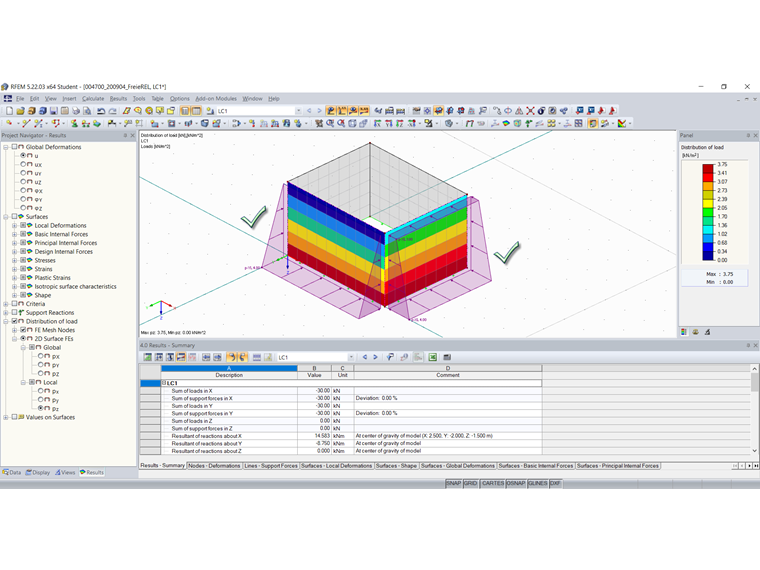Click the Save diskette icon in the toolbar

pos(54,111)
